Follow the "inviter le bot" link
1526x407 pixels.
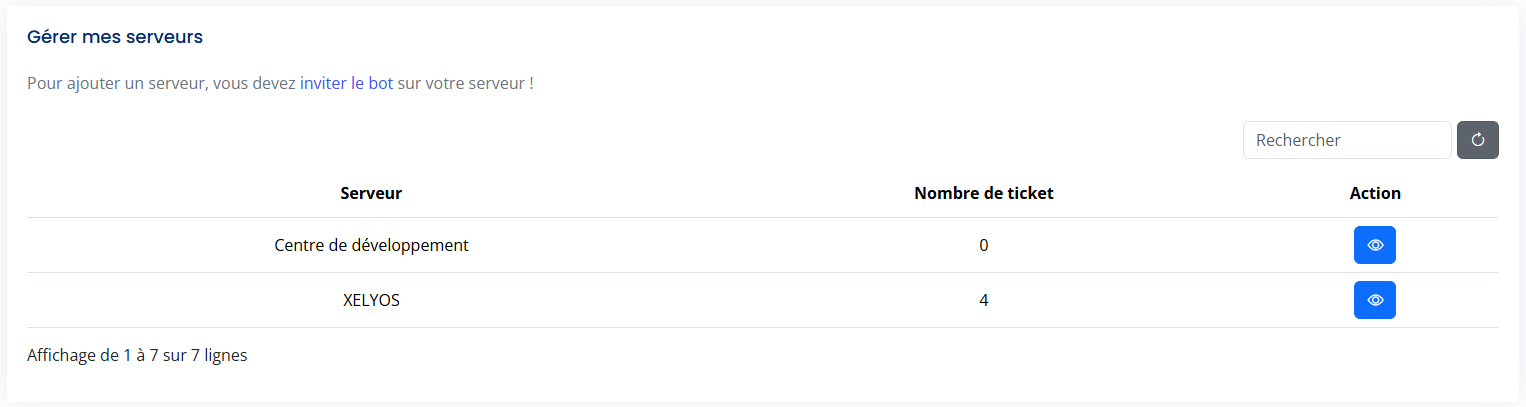(x=346, y=83)
